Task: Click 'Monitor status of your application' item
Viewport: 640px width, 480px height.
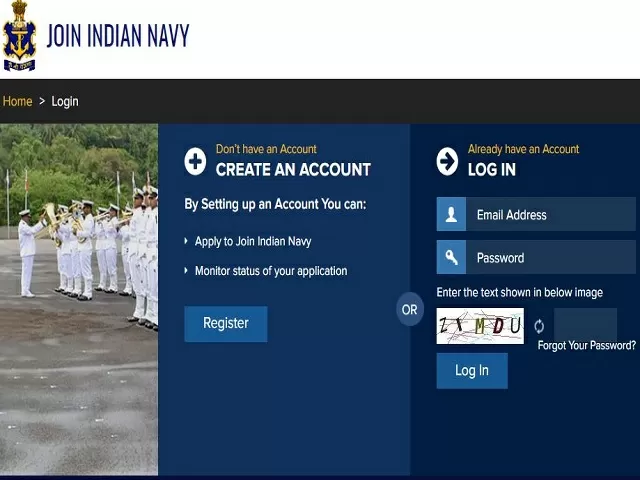Action: [x=271, y=271]
